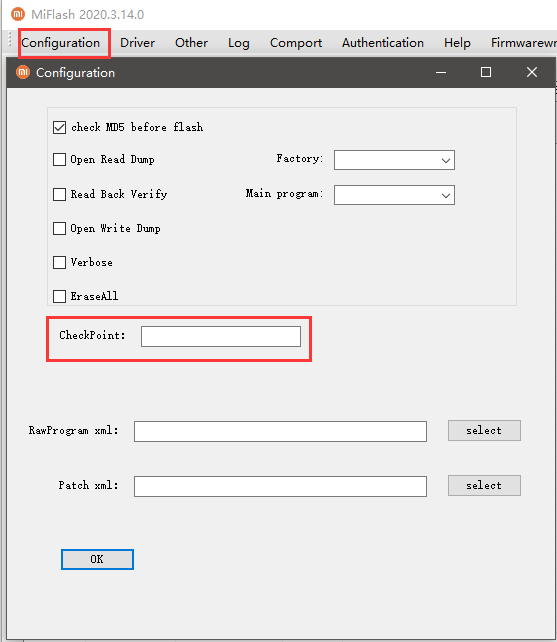Click the Configuration dialog's Mi logo icon
The height and width of the screenshot is (642, 557).
coord(23,72)
